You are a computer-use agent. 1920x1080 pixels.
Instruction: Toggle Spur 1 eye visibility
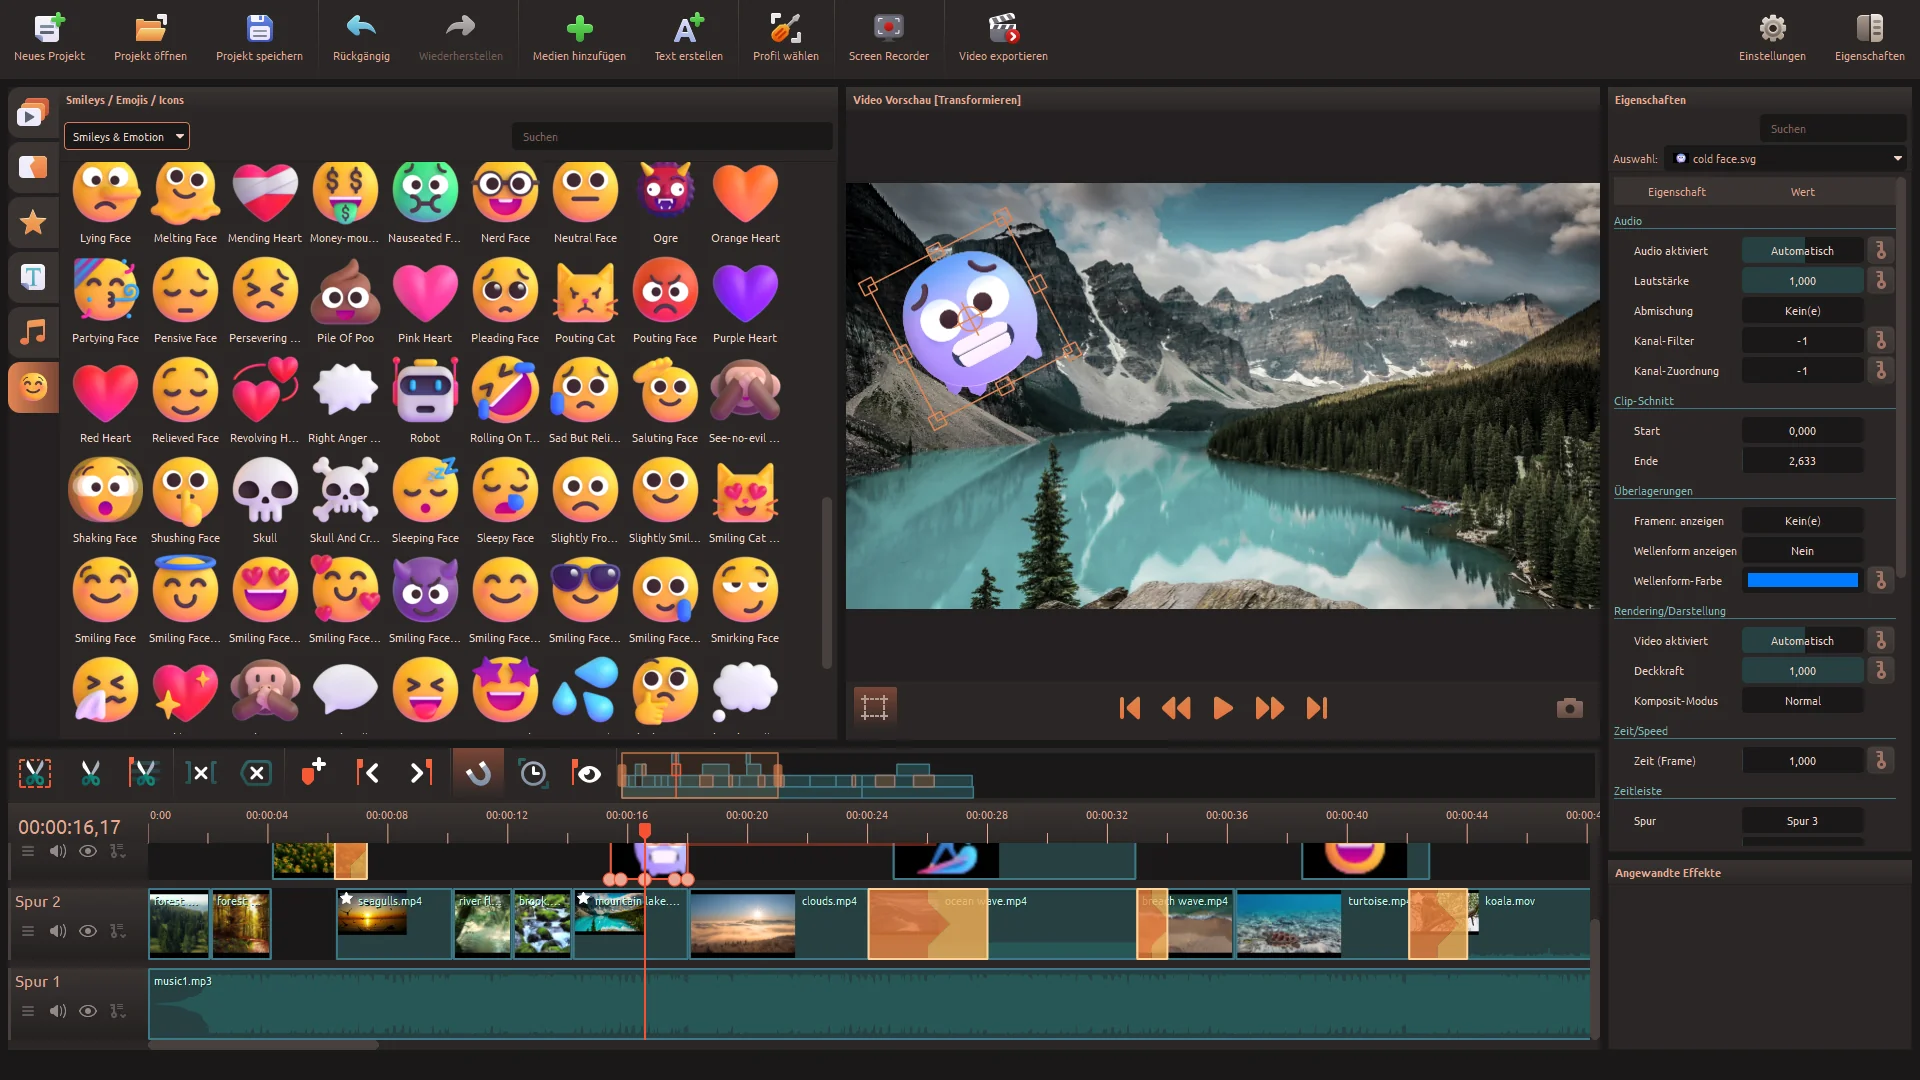click(x=88, y=1011)
